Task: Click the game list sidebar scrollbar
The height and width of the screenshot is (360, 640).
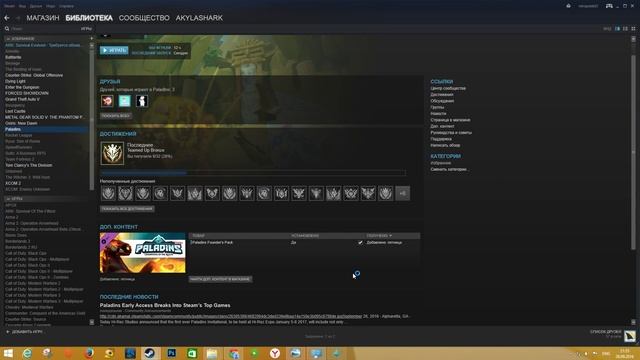Action: pos(91,120)
